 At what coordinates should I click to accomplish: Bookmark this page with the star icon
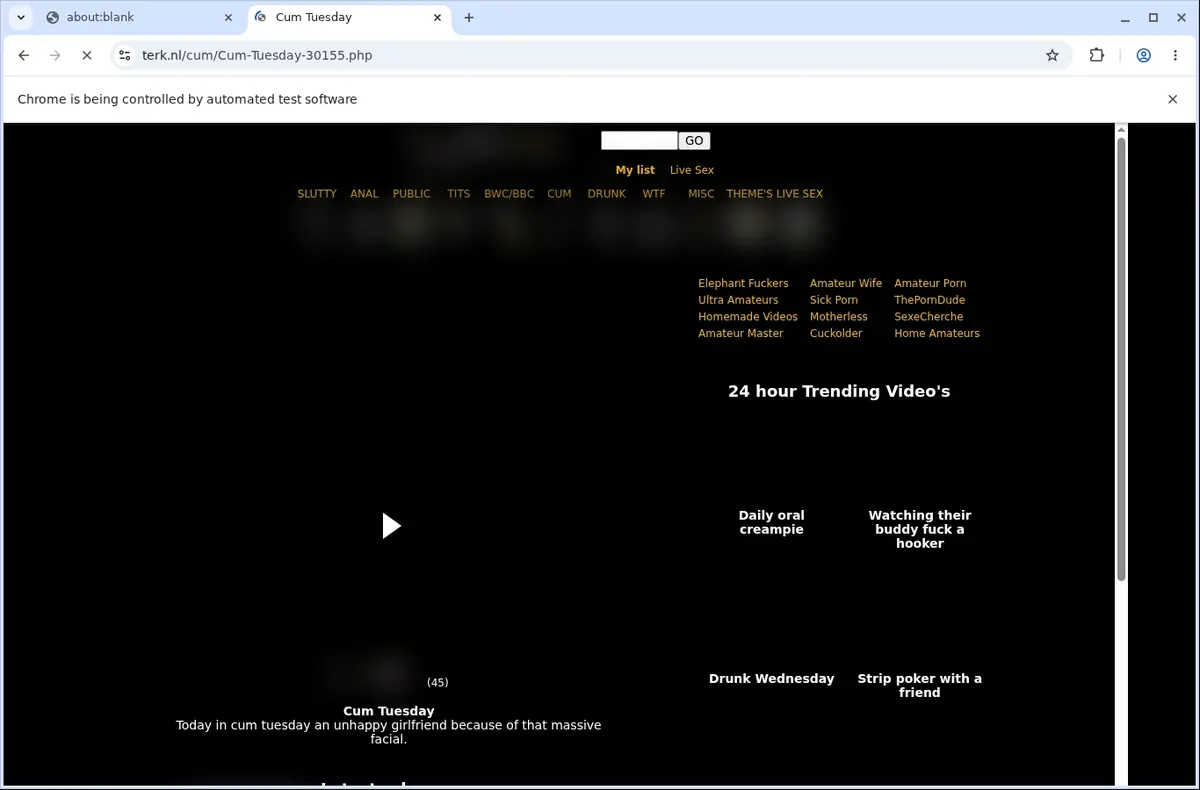coord(1052,56)
